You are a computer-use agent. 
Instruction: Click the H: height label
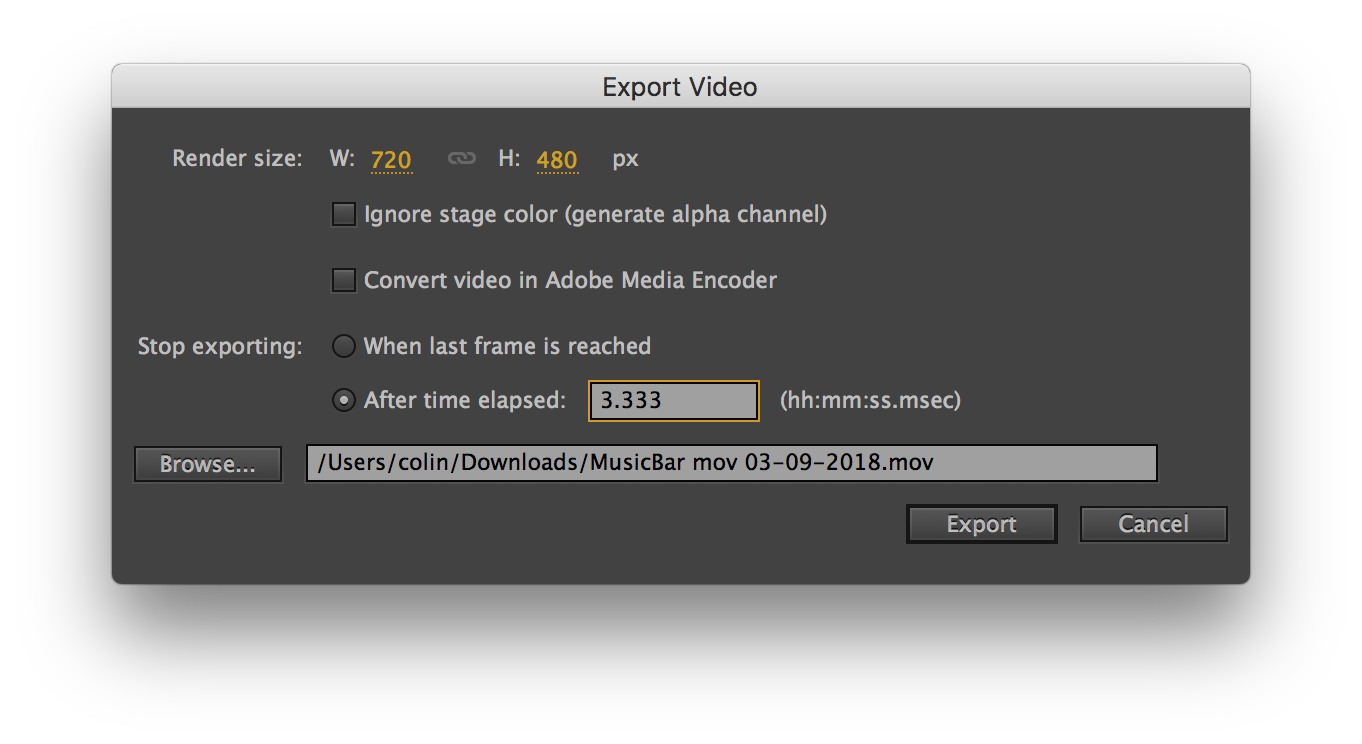tap(509, 158)
